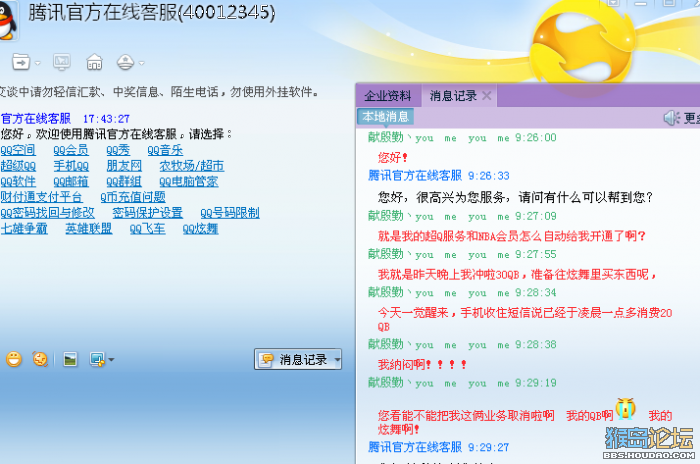Viewport: 700px width, 464px height.
Task: Click the 手机QQ link
Action: tap(71, 166)
